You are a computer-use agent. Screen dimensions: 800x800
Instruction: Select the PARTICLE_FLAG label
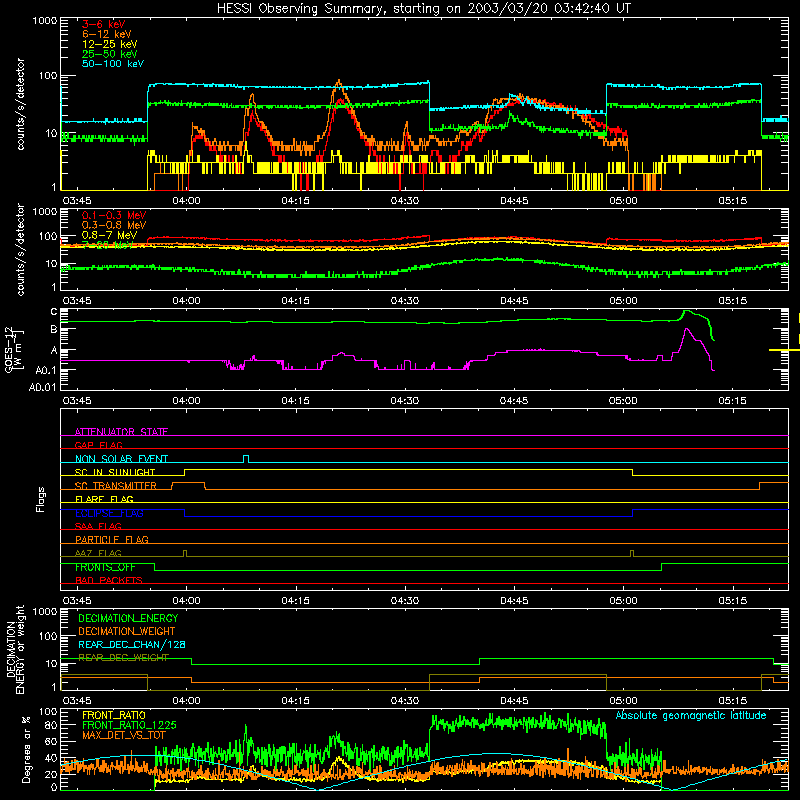[x=112, y=540]
